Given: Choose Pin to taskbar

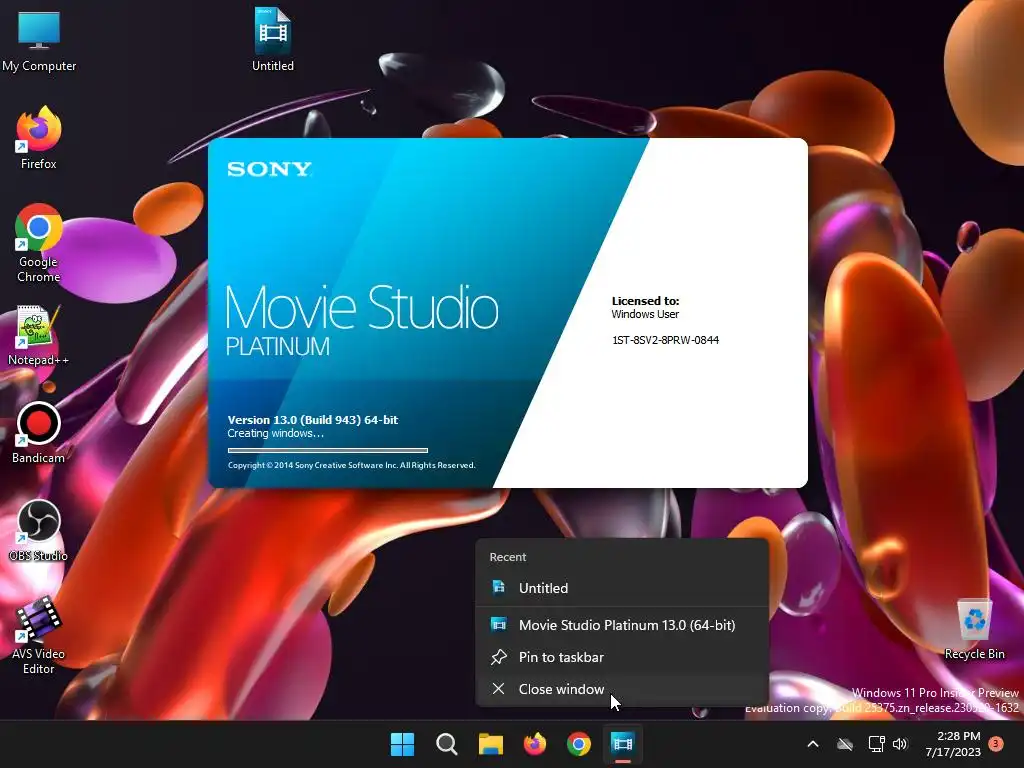Looking at the screenshot, I should pos(622,657).
